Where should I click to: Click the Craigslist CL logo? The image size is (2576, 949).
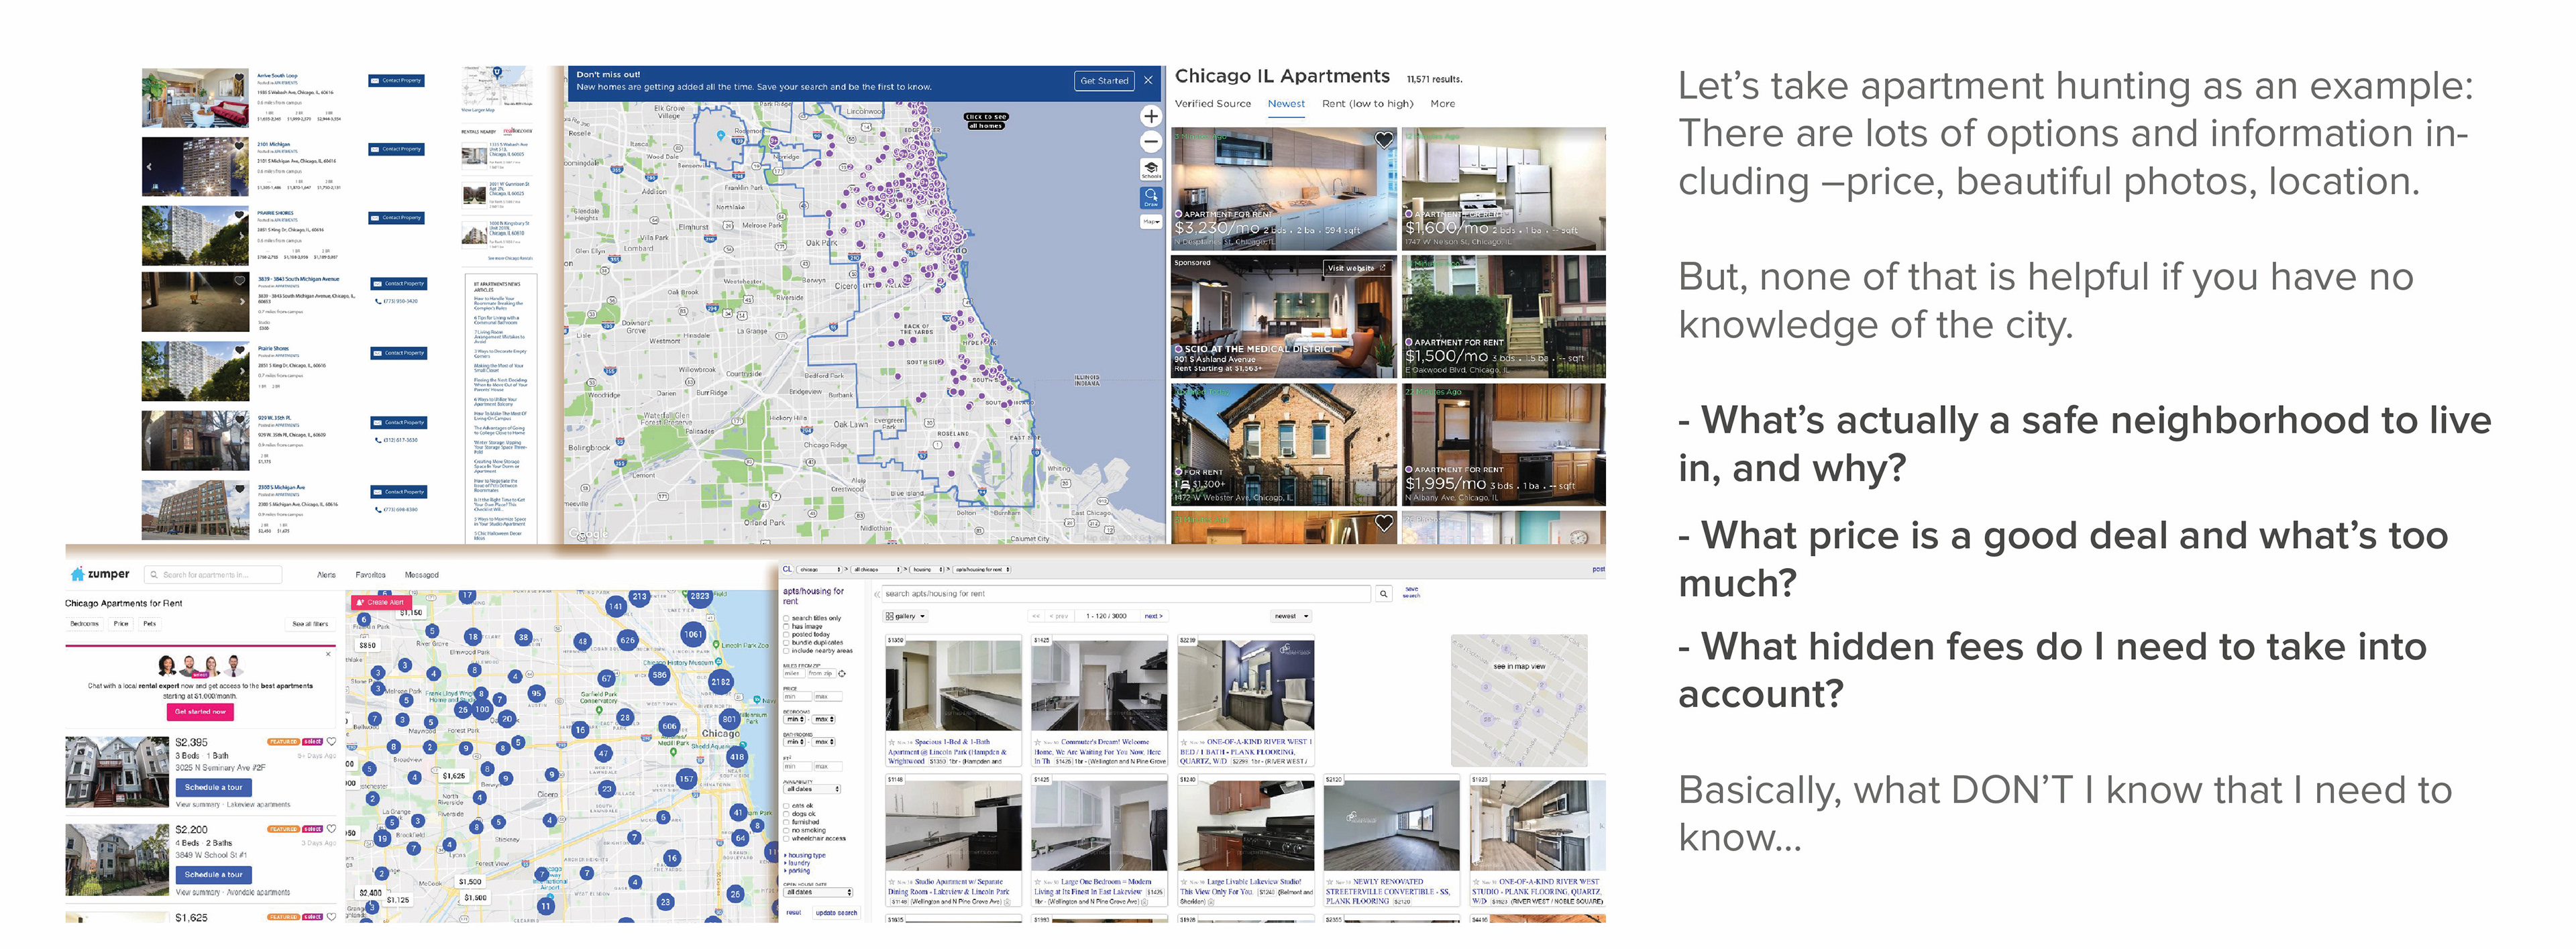coord(787,569)
